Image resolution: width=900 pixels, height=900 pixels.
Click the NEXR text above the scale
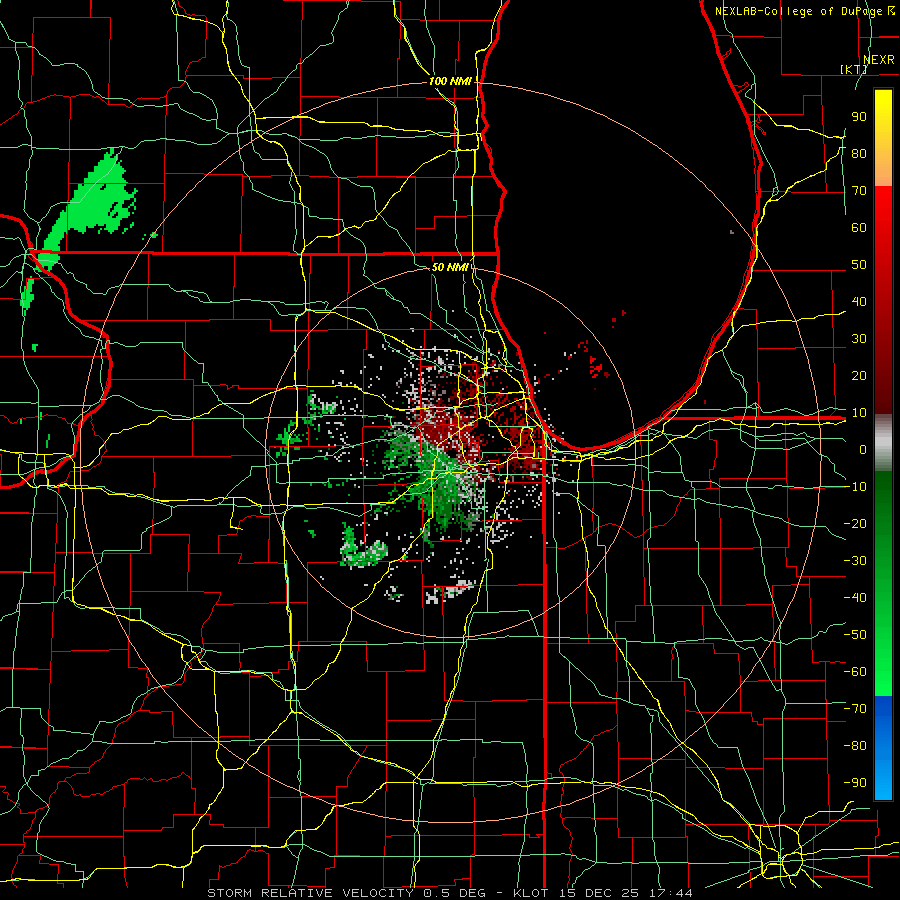click(878, 59)
